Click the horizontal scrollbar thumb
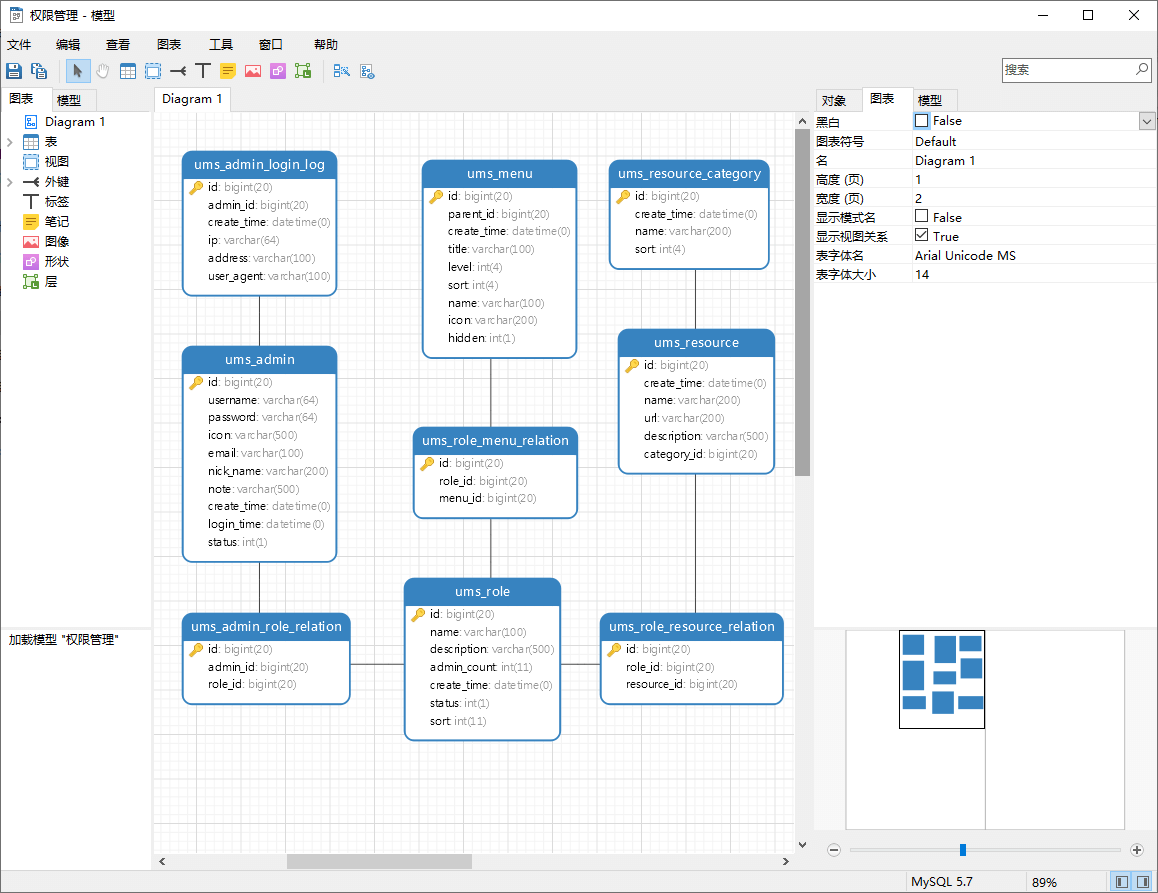This screenshot has width=1158, height=893. [379, 861]
